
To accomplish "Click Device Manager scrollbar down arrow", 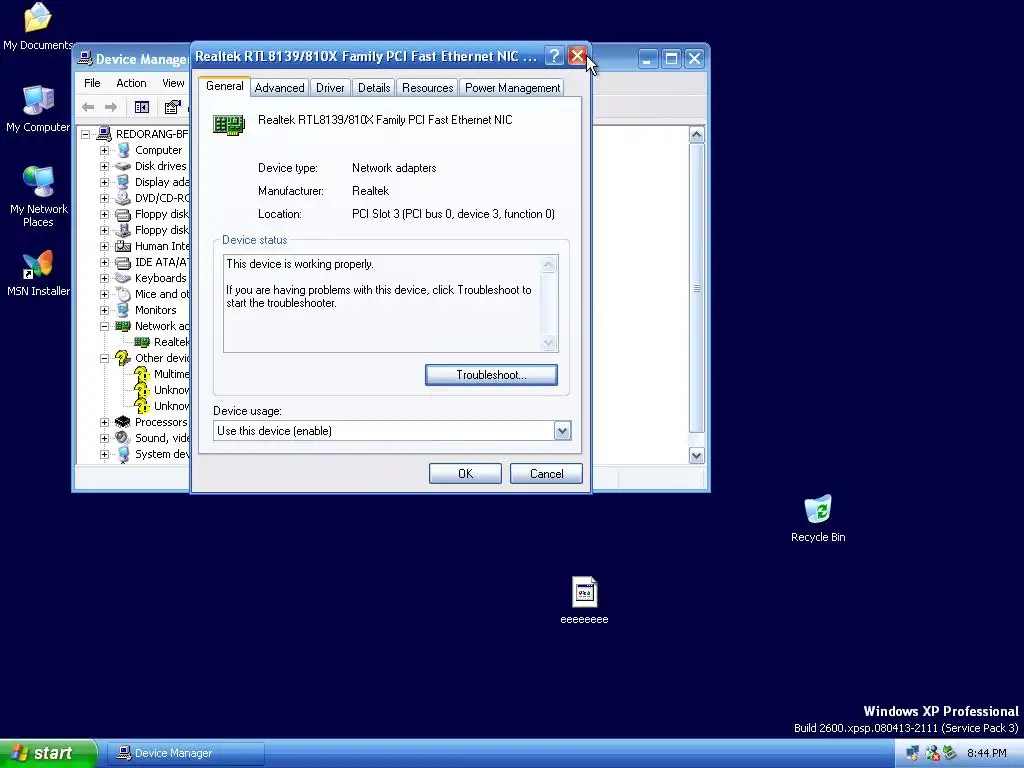I will tap(697, 456).
